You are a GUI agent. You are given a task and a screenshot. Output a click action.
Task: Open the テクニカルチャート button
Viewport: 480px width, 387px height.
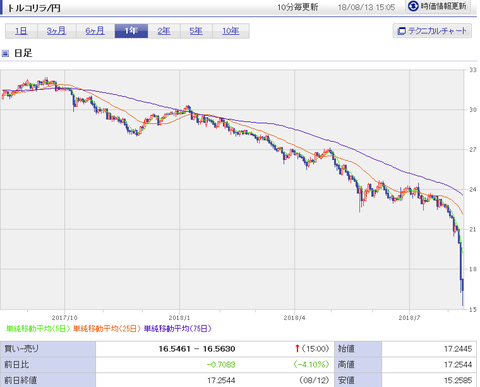coord(432,31)
